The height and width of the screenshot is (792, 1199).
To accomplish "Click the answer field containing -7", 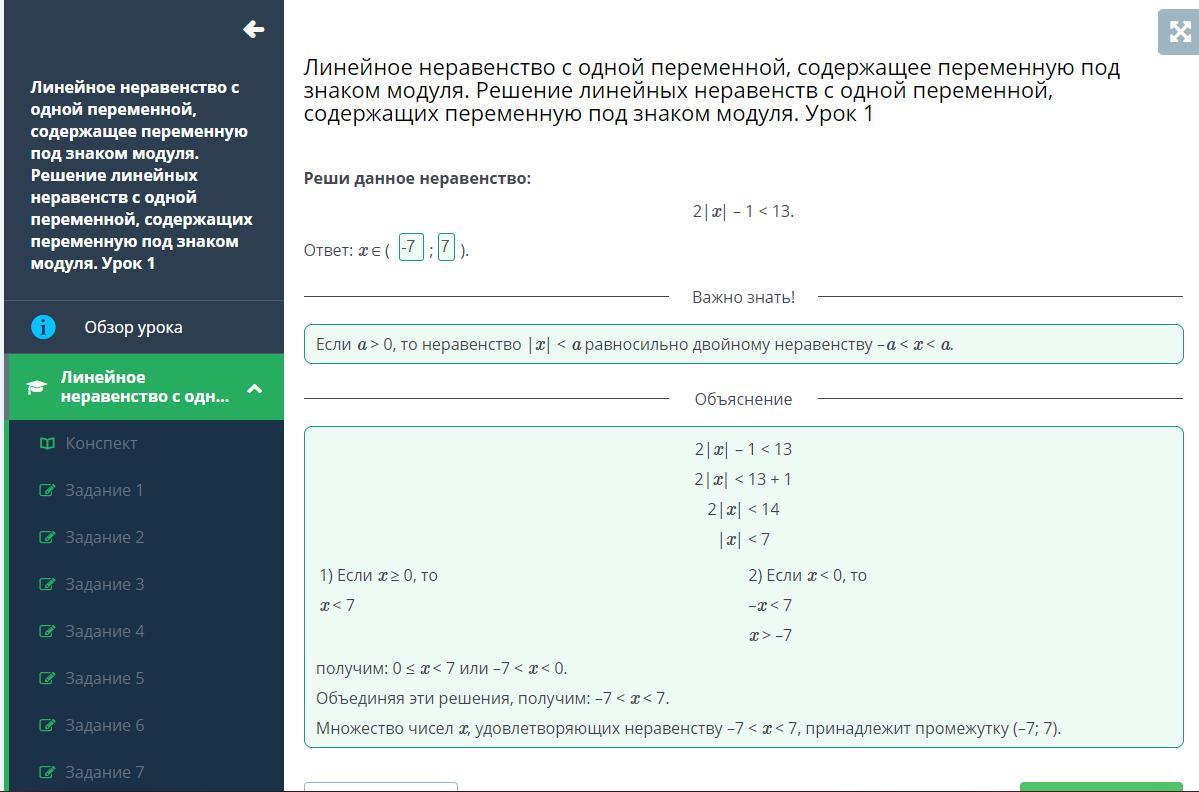I will (x=411, y=247).
